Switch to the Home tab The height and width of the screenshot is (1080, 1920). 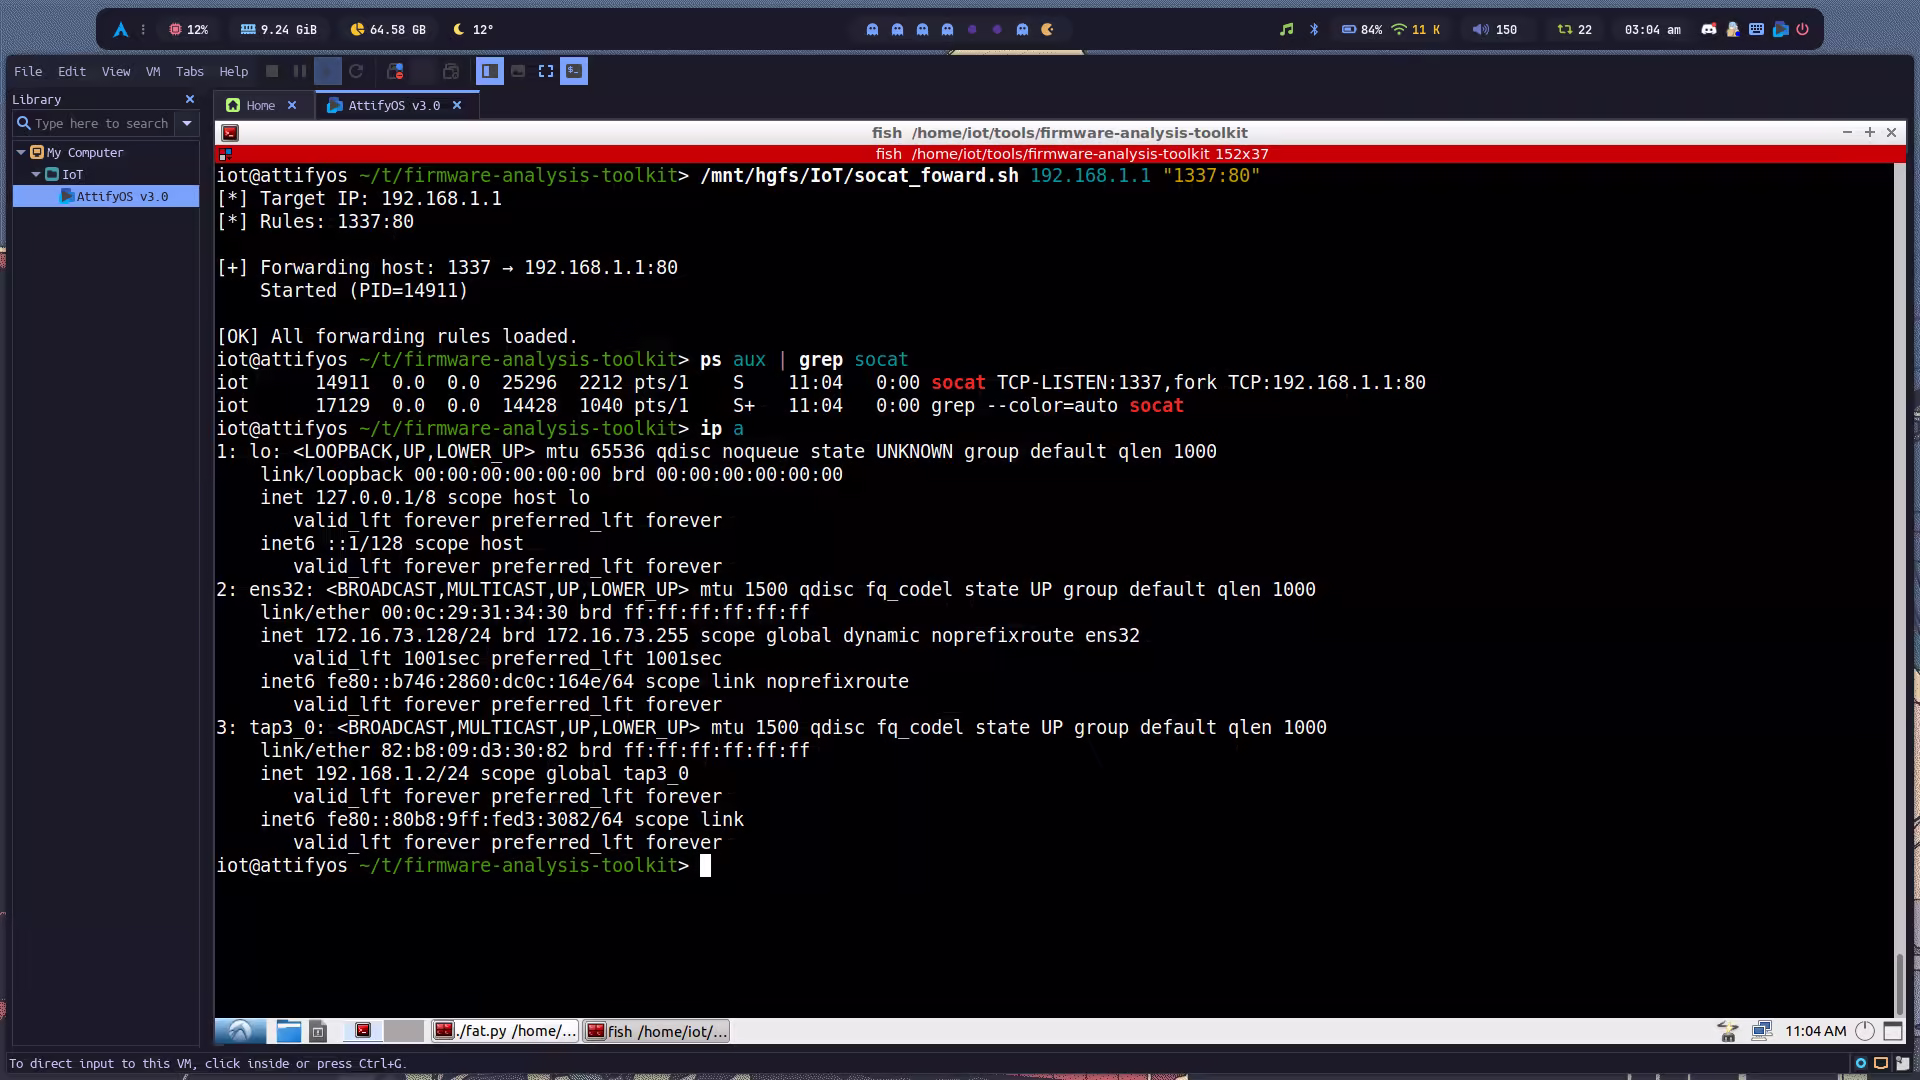pyautogui.click(x=260, y=105)
